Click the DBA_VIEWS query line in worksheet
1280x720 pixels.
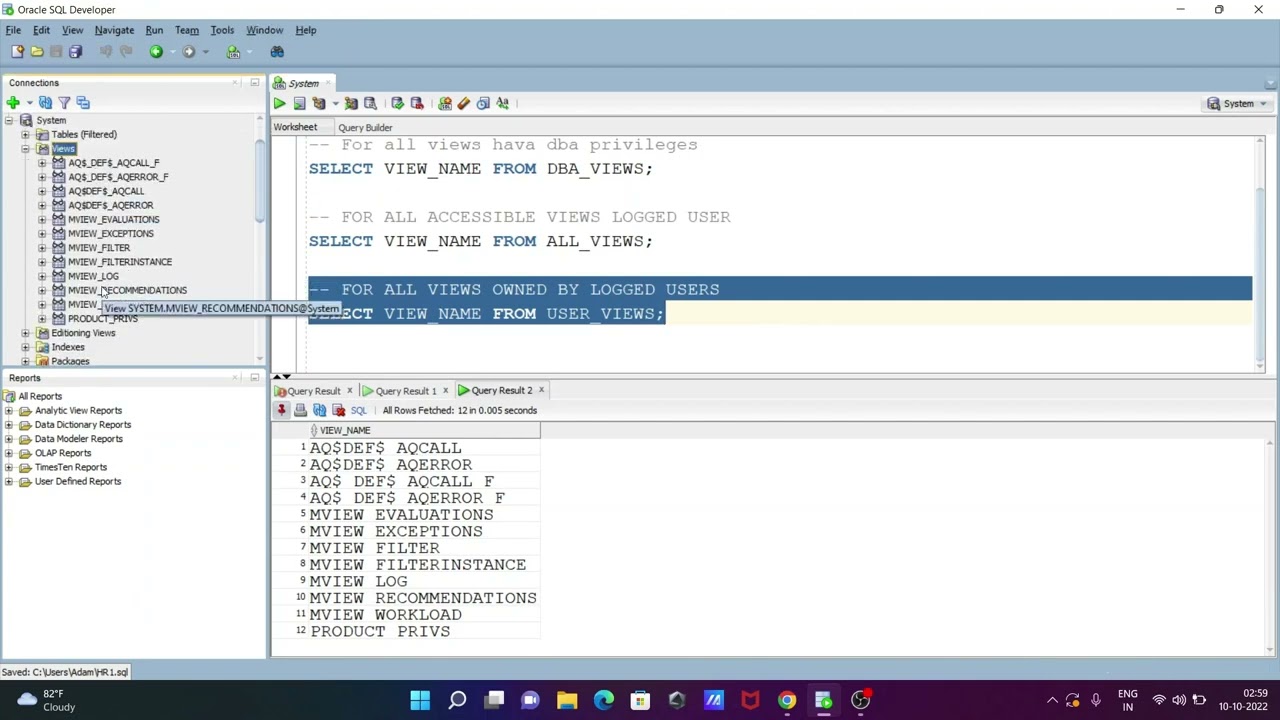[x=480, y=169]
